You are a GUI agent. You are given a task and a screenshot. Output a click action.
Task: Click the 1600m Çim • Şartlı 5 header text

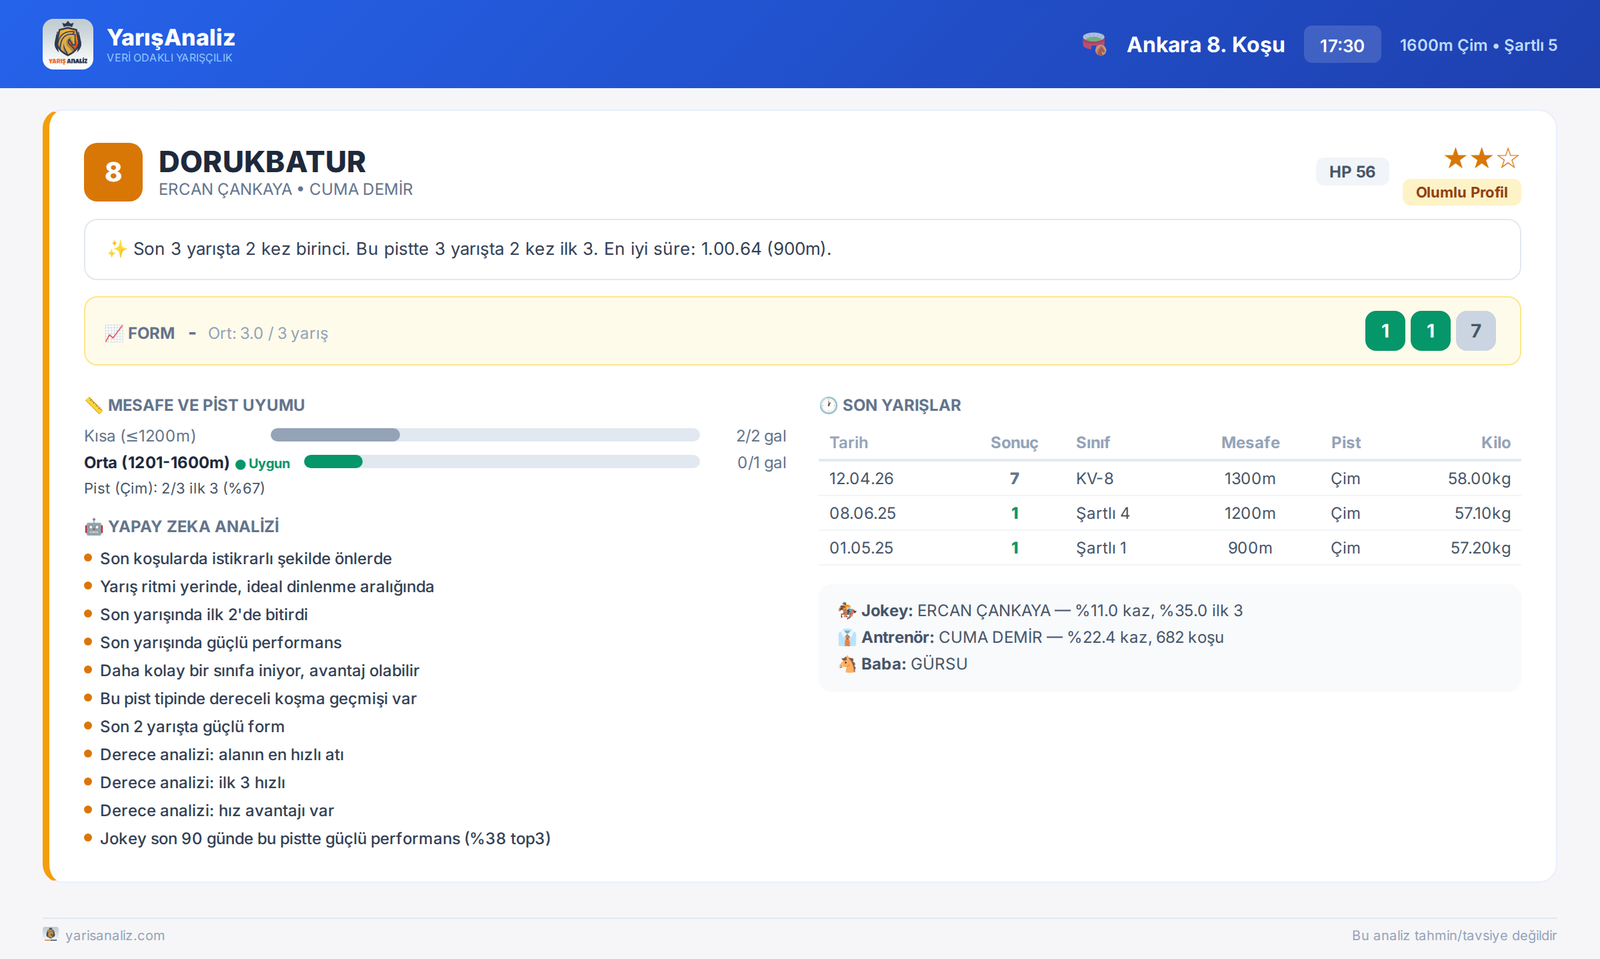click(x=1478, y=45)
